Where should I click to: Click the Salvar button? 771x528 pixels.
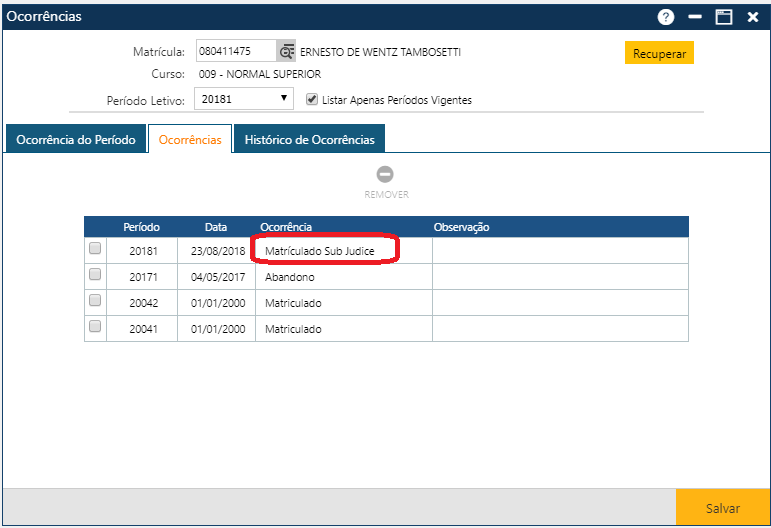pyautogui.click(x=722, y=508)
